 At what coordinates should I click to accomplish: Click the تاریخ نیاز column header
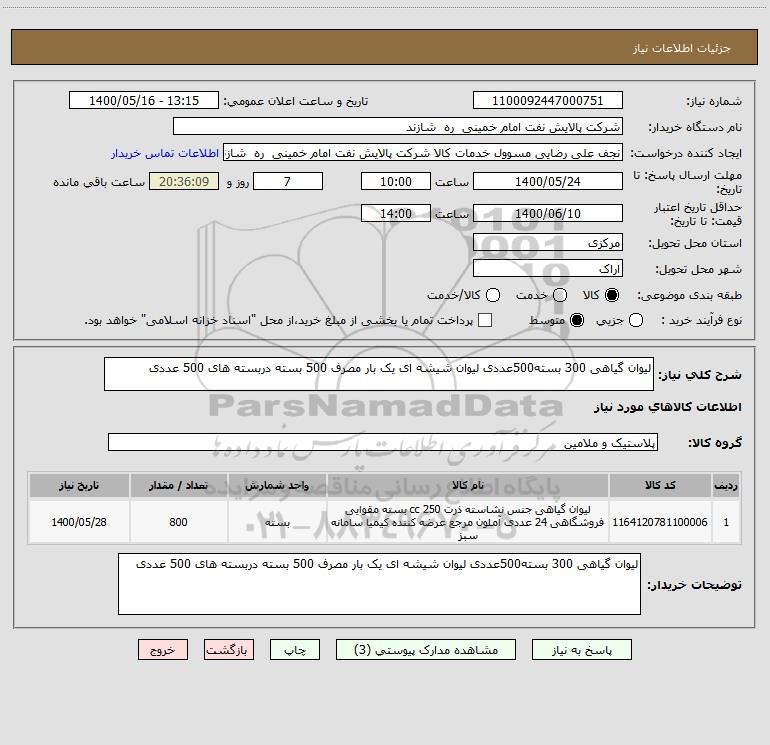point(79,485)
